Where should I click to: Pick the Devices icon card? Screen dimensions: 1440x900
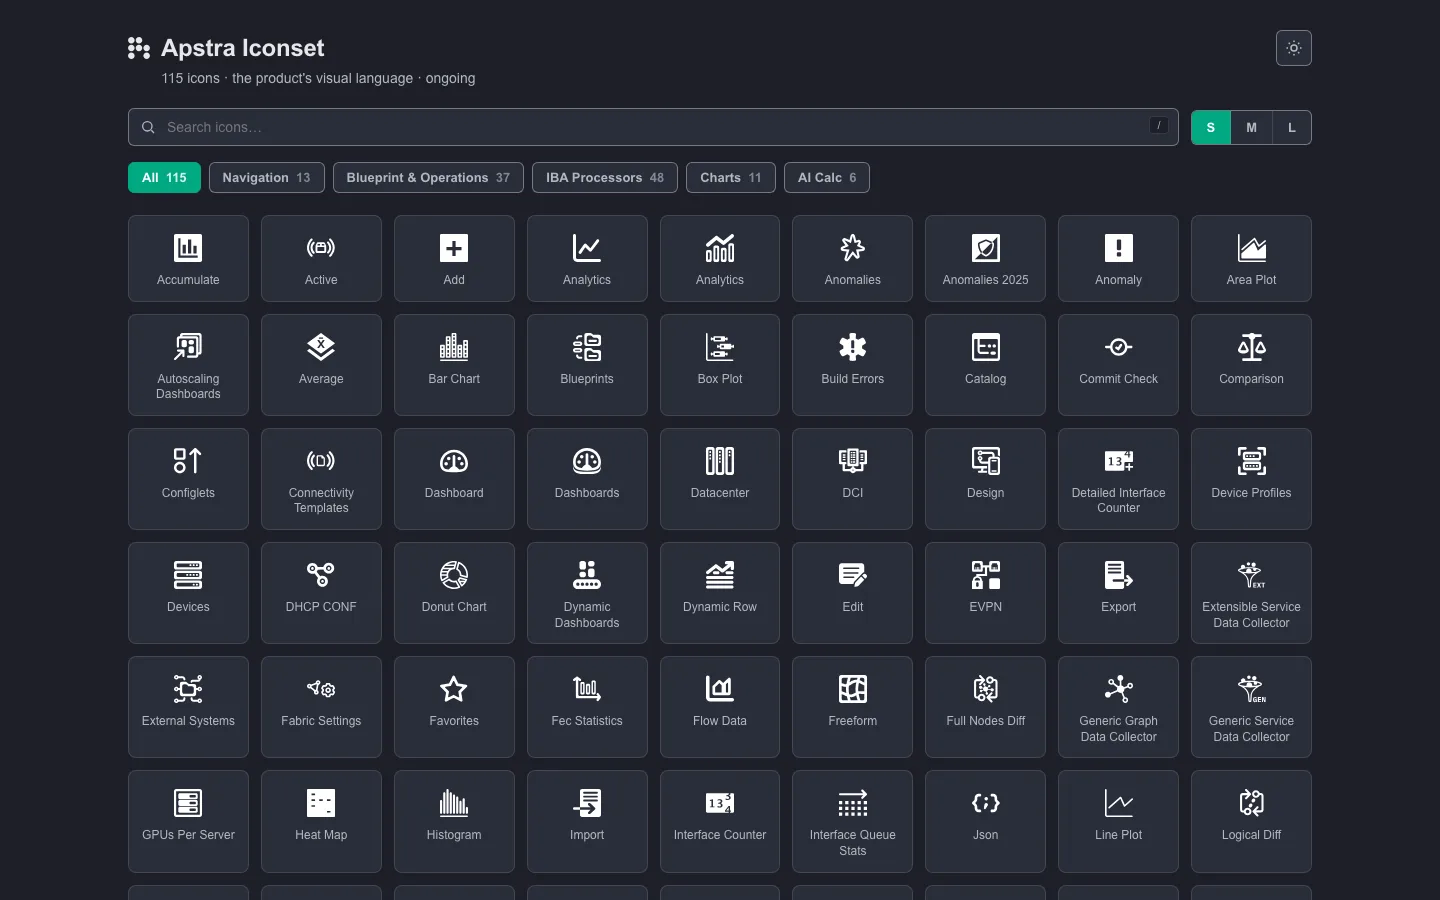click(188, 593)
